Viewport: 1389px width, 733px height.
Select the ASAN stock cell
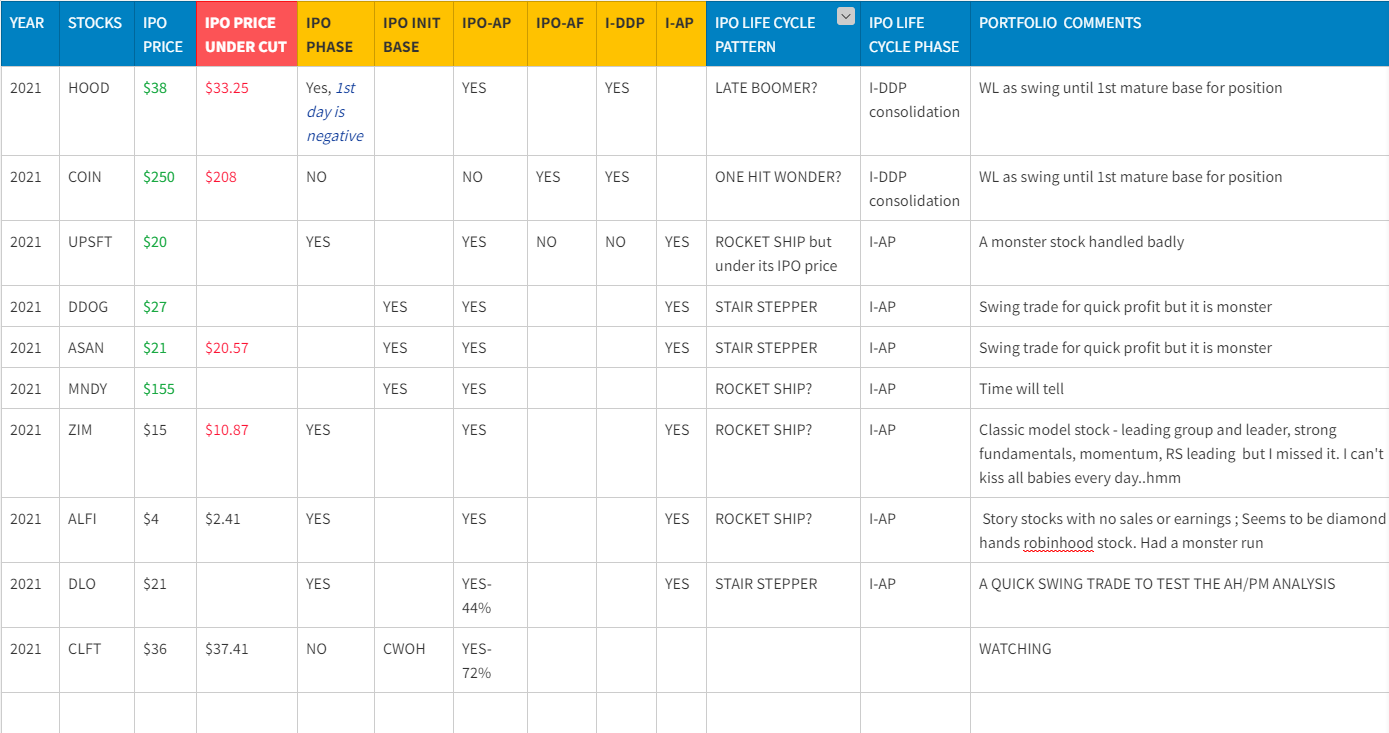point(97,347)
